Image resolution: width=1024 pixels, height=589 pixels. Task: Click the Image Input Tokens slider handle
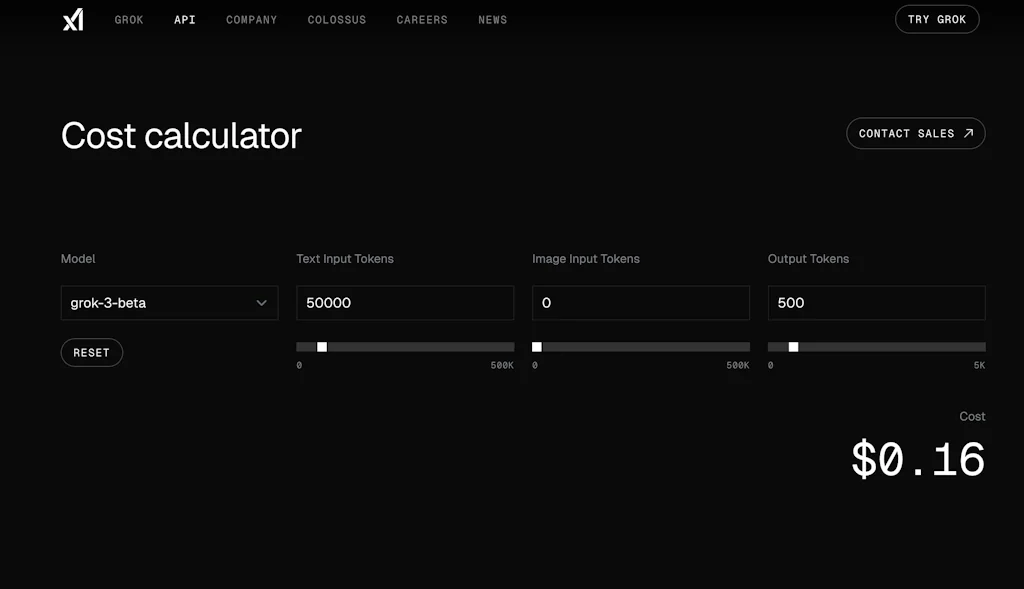[x=537, y=347]
